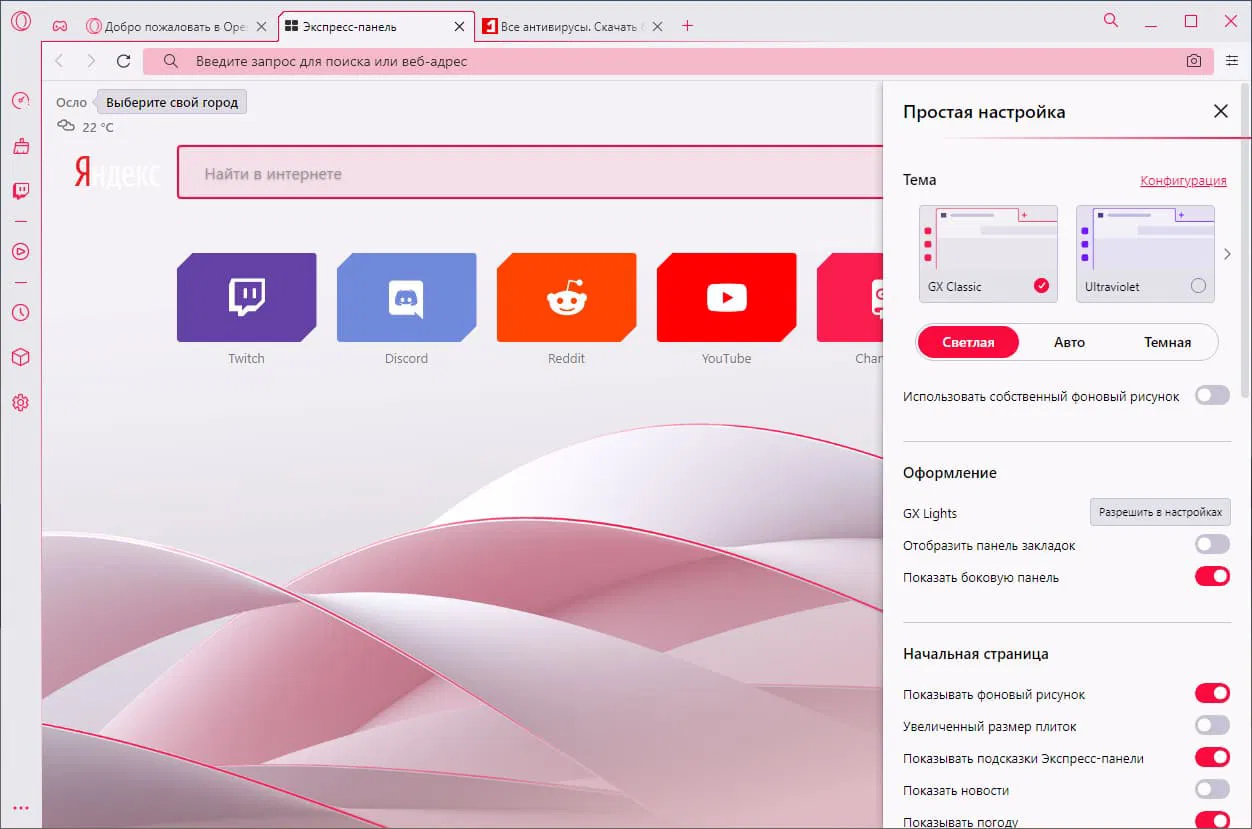Click the Осло city label
This screenshot has height=829, width=1252.
tap(71, 102)
